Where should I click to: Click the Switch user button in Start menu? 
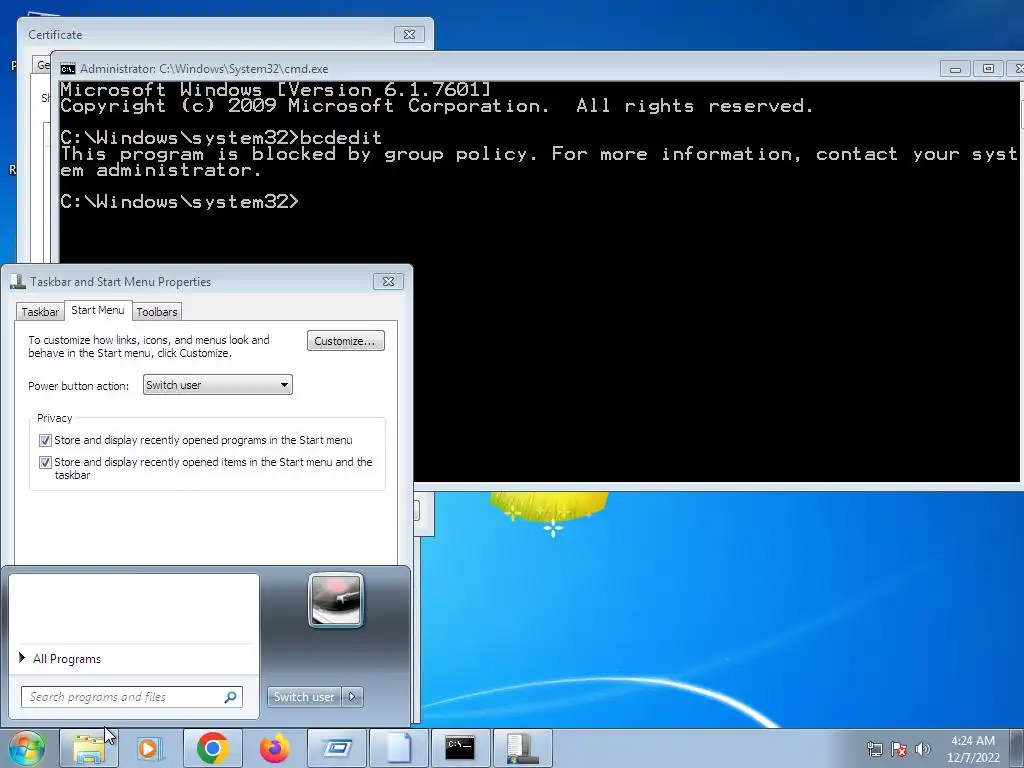coord(304,697)
